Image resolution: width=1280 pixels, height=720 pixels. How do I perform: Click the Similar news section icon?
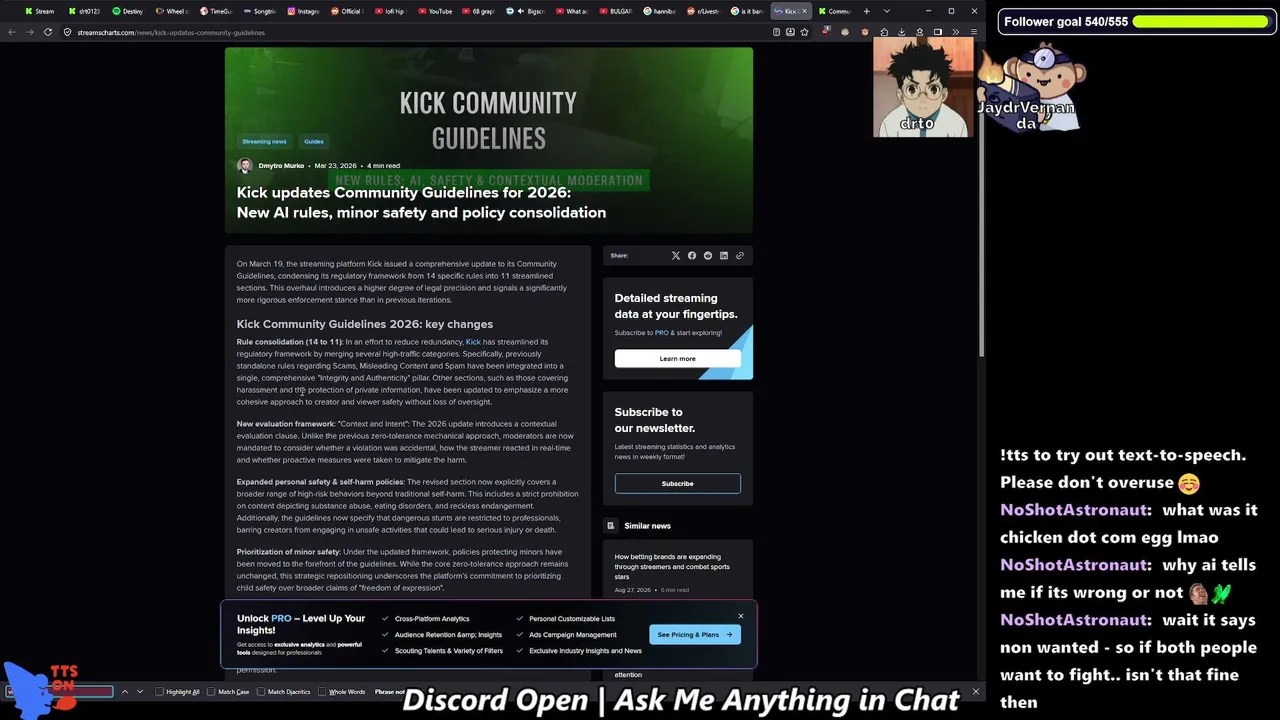click(611, 526)
